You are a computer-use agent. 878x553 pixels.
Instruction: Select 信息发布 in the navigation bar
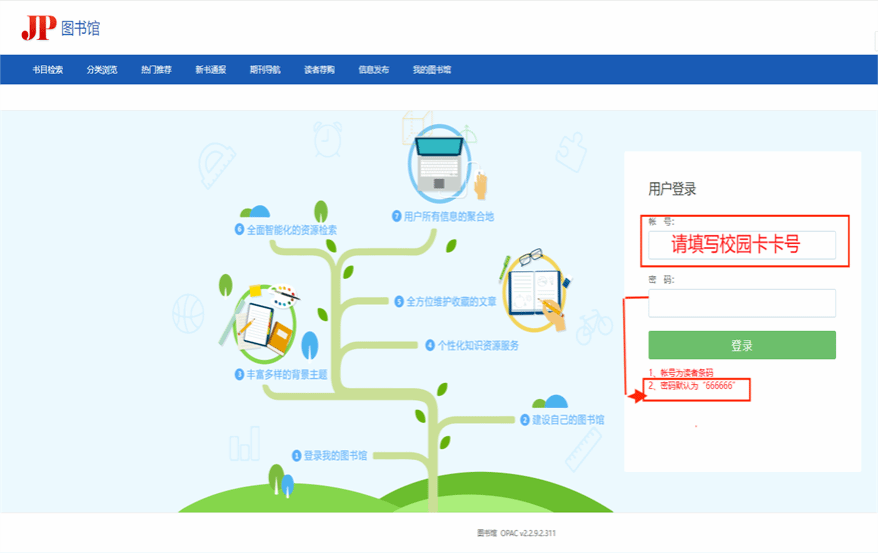[x=373, y=70]
